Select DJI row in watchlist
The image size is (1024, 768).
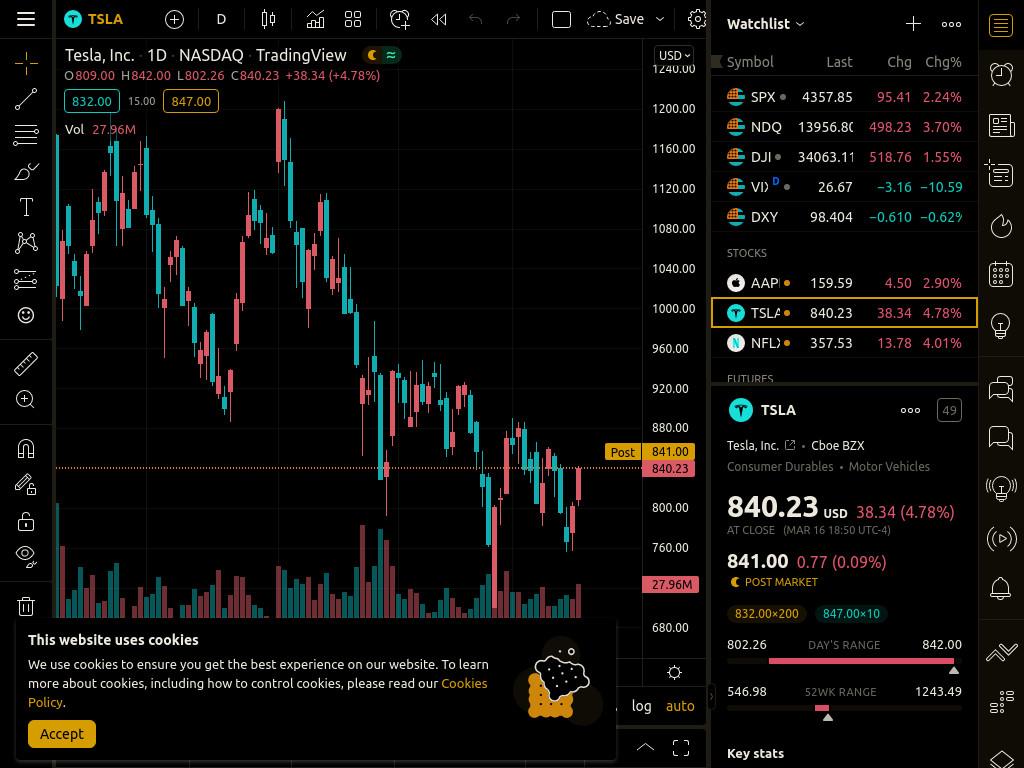pos(844,157)
